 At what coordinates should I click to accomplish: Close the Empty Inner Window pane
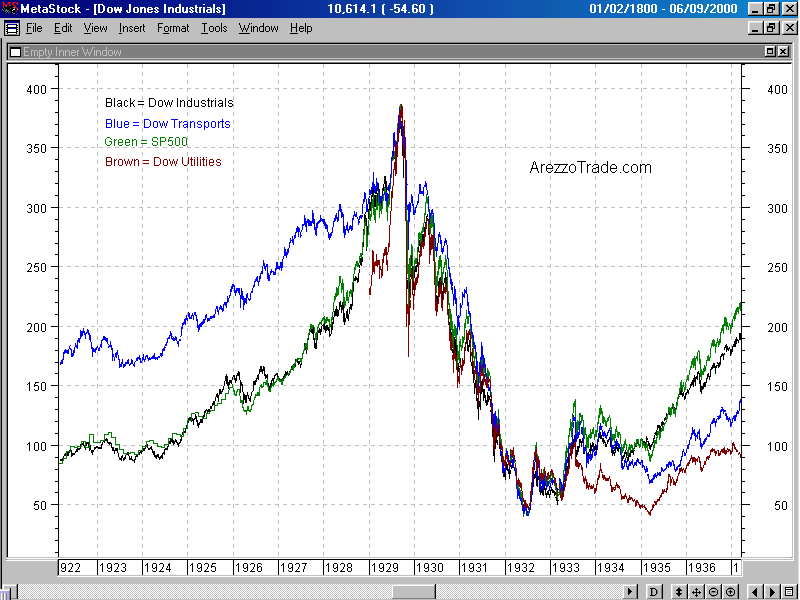click(x=783, y=51)
